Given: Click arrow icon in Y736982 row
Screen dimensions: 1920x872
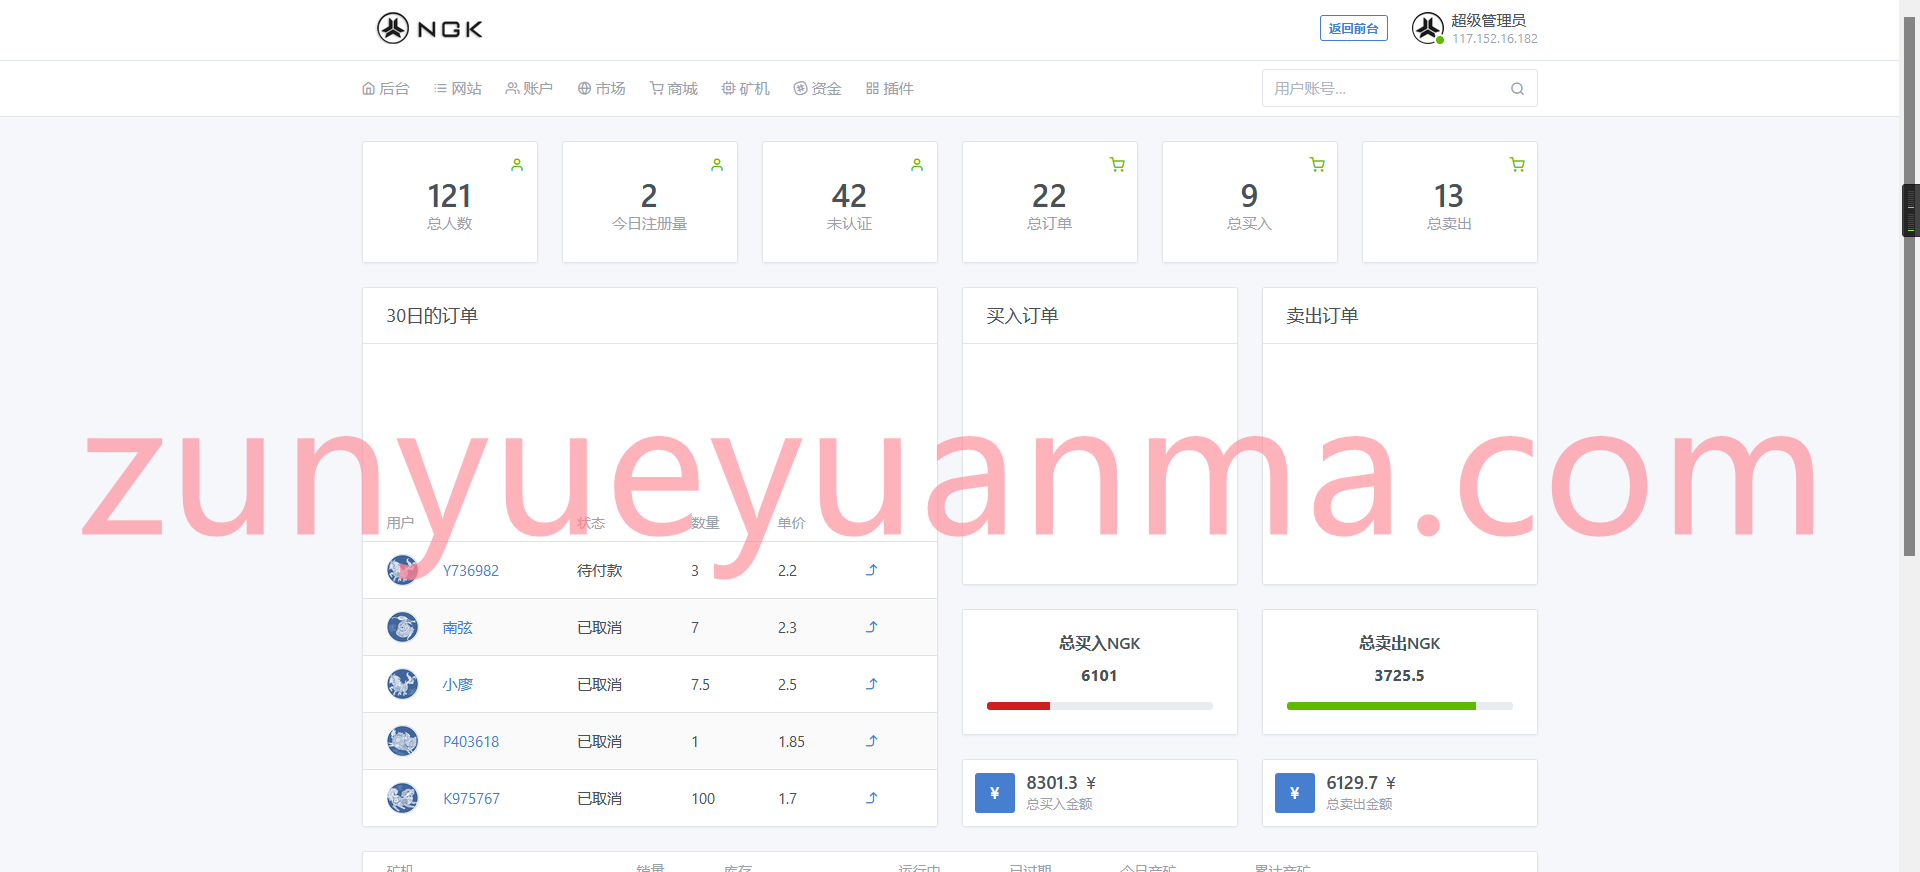Looking at the screenshot, I should point(871,570).
